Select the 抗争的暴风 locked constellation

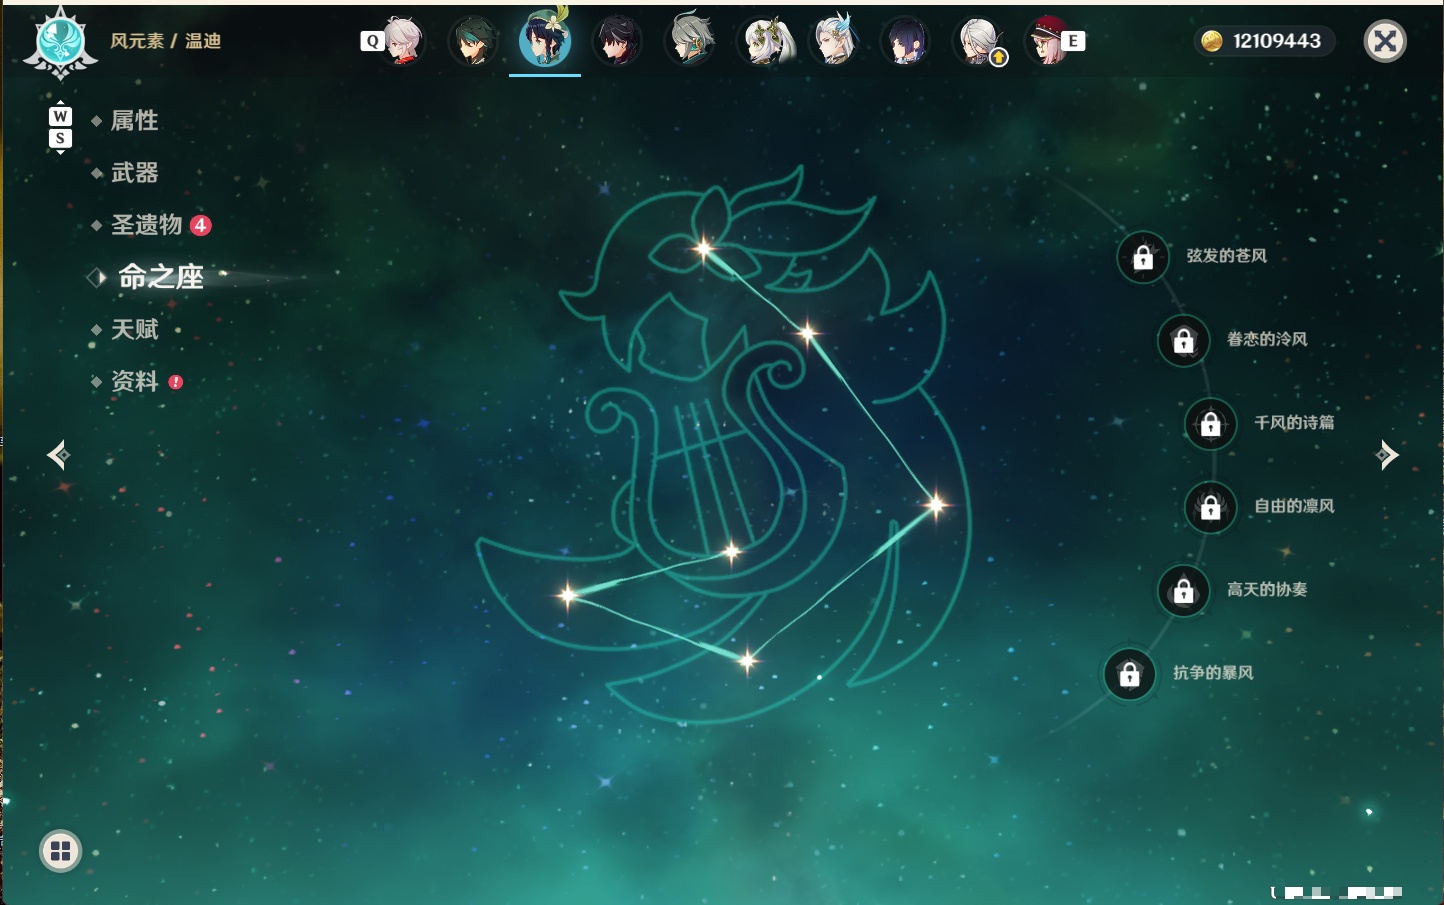coord(1129,675)
